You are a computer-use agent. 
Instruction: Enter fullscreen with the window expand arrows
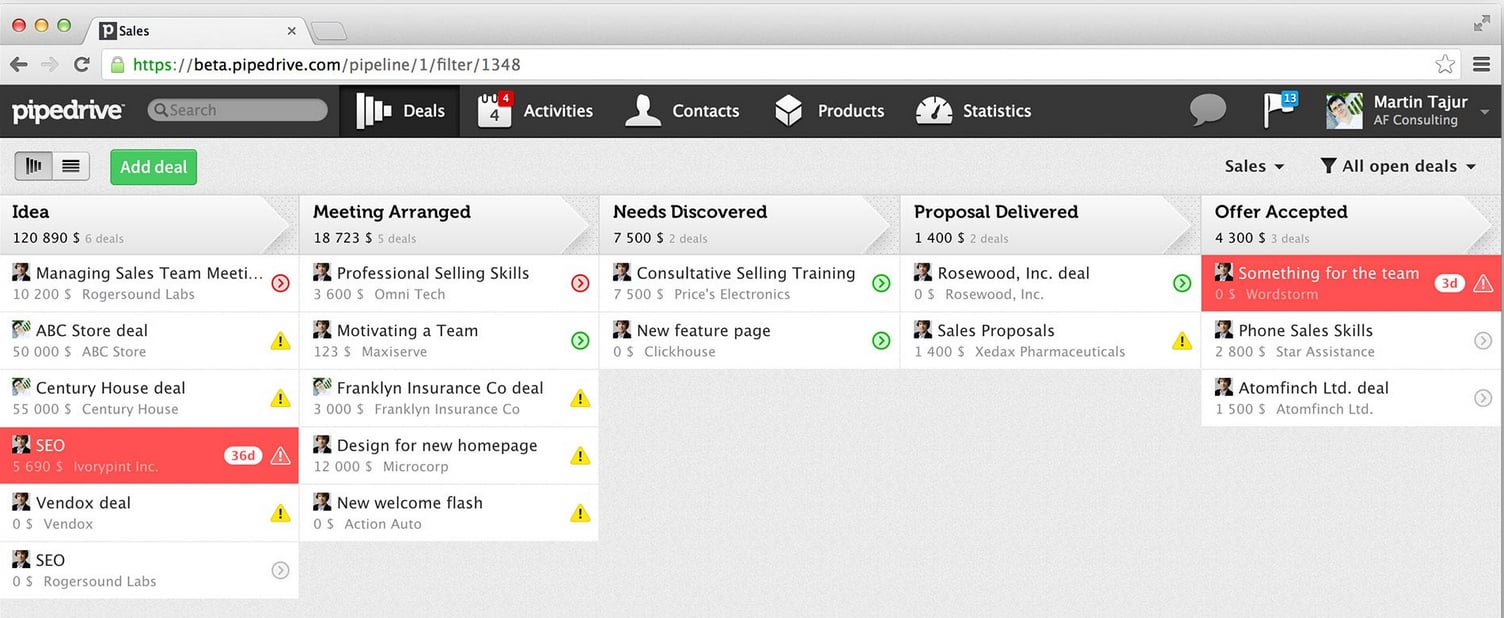pyautogui.click(x=1482, y=23)
